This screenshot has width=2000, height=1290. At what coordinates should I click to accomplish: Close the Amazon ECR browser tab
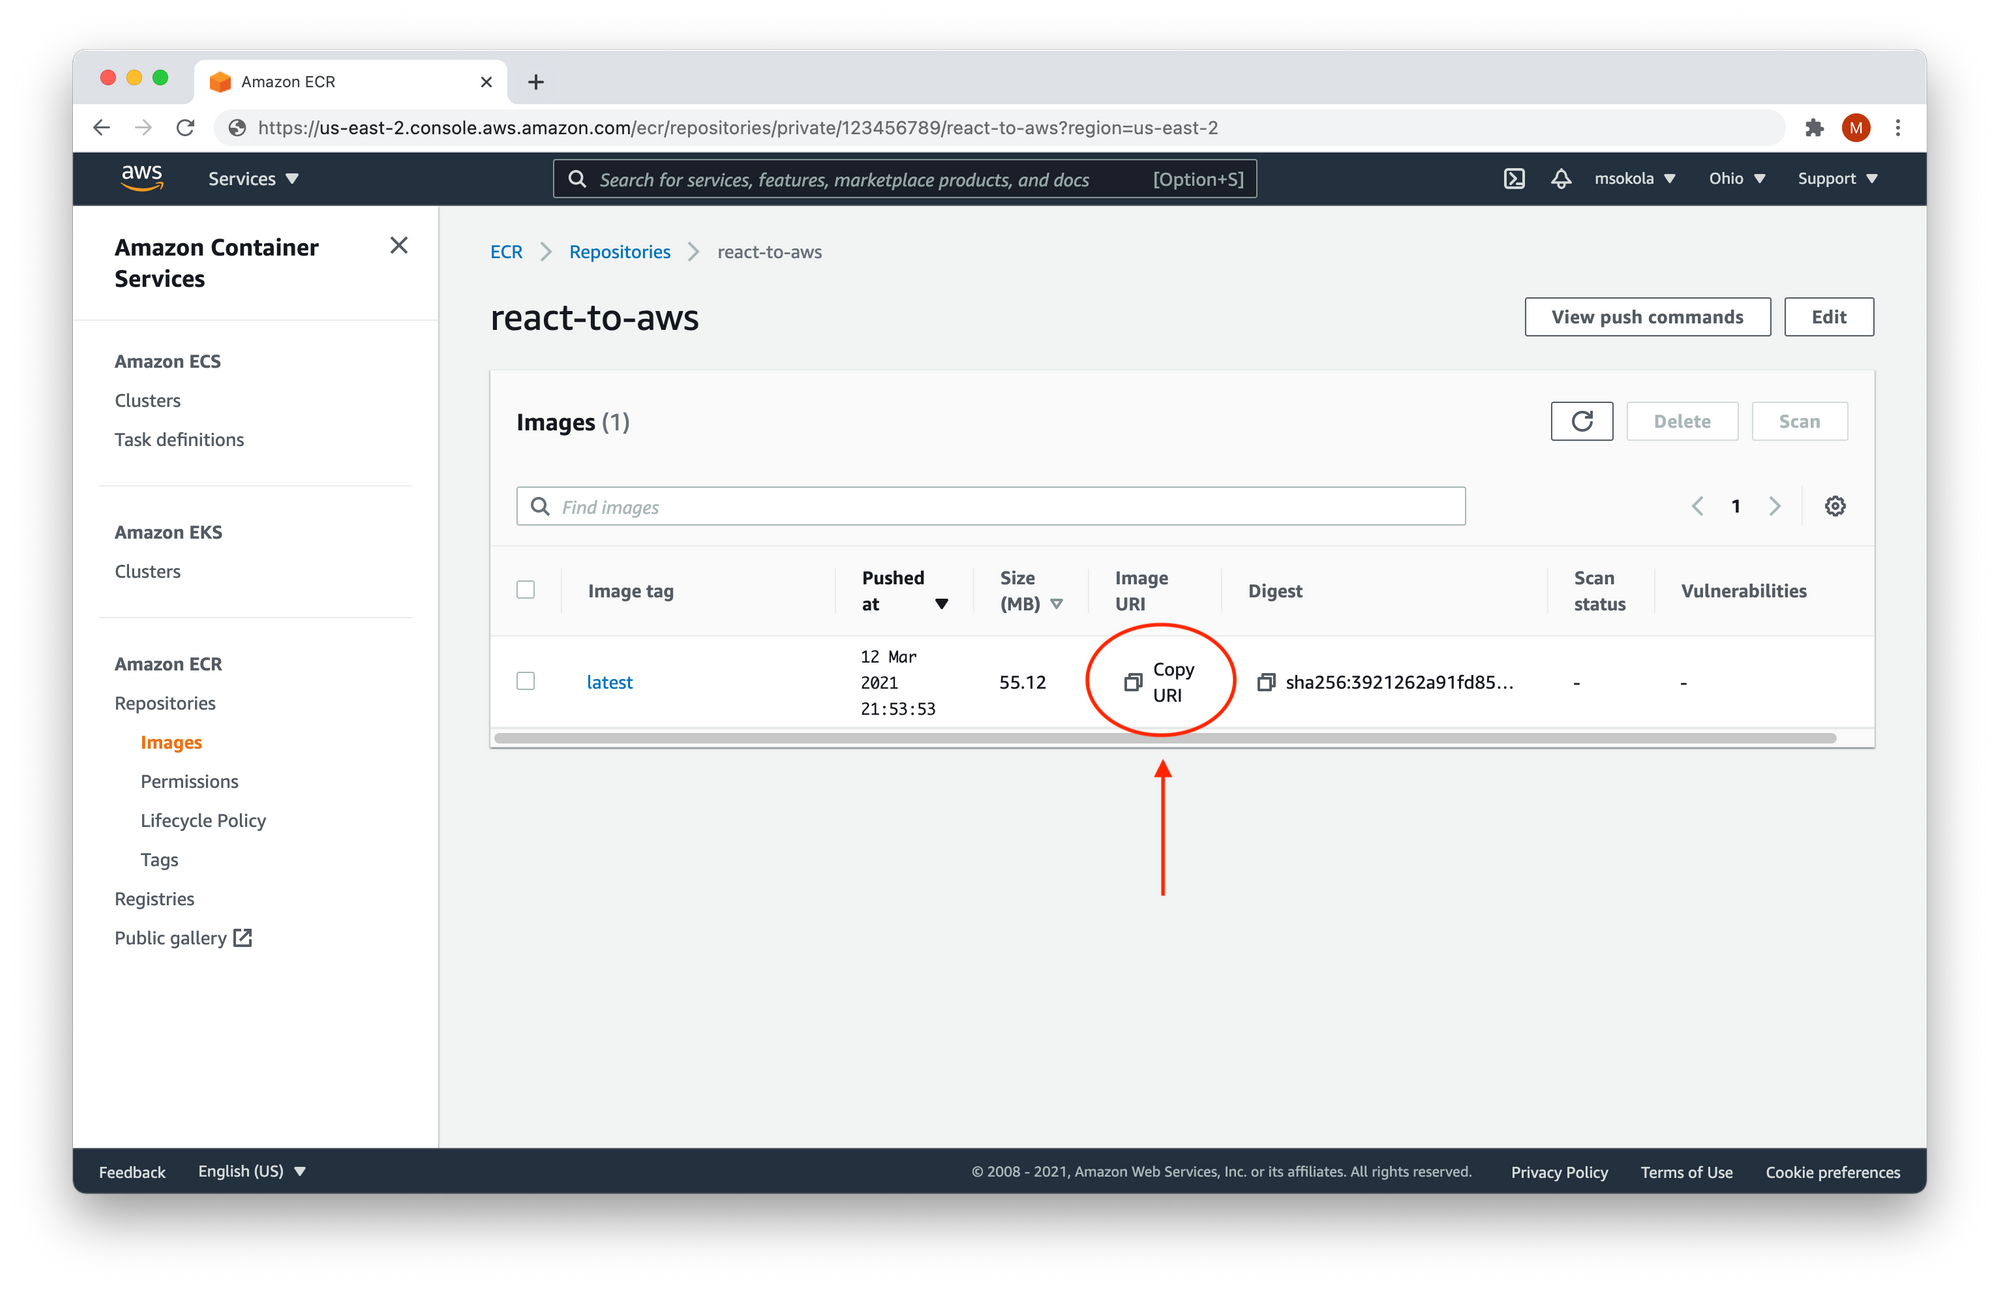[486, 82]
